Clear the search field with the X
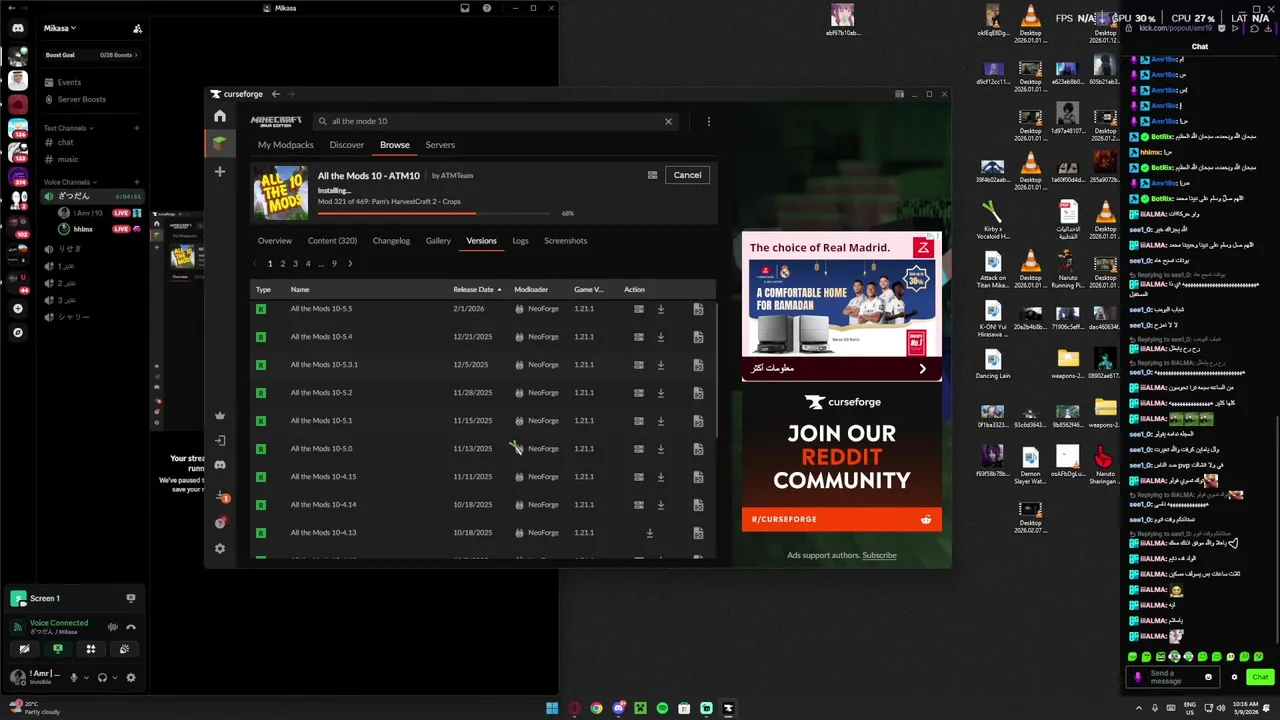 click(x=669, y=121)
